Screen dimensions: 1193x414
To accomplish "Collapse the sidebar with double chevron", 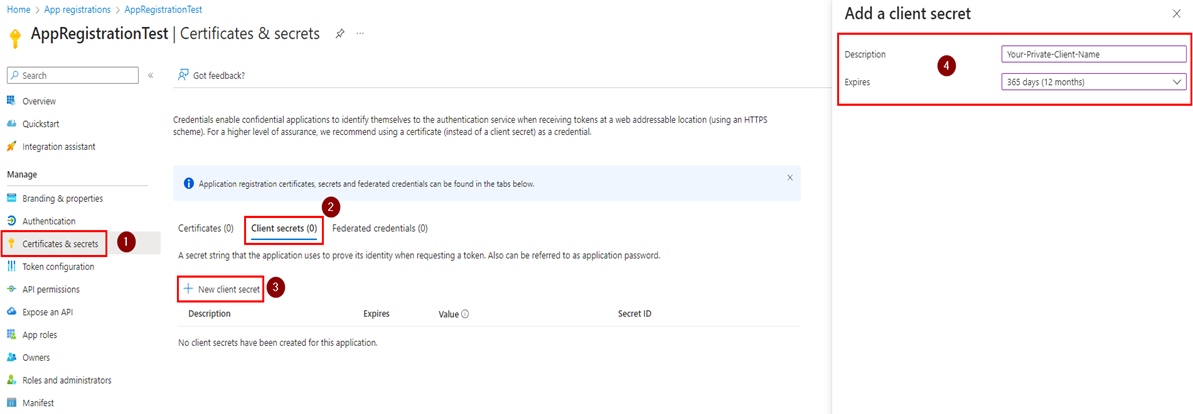I will [x=150, y=75].
